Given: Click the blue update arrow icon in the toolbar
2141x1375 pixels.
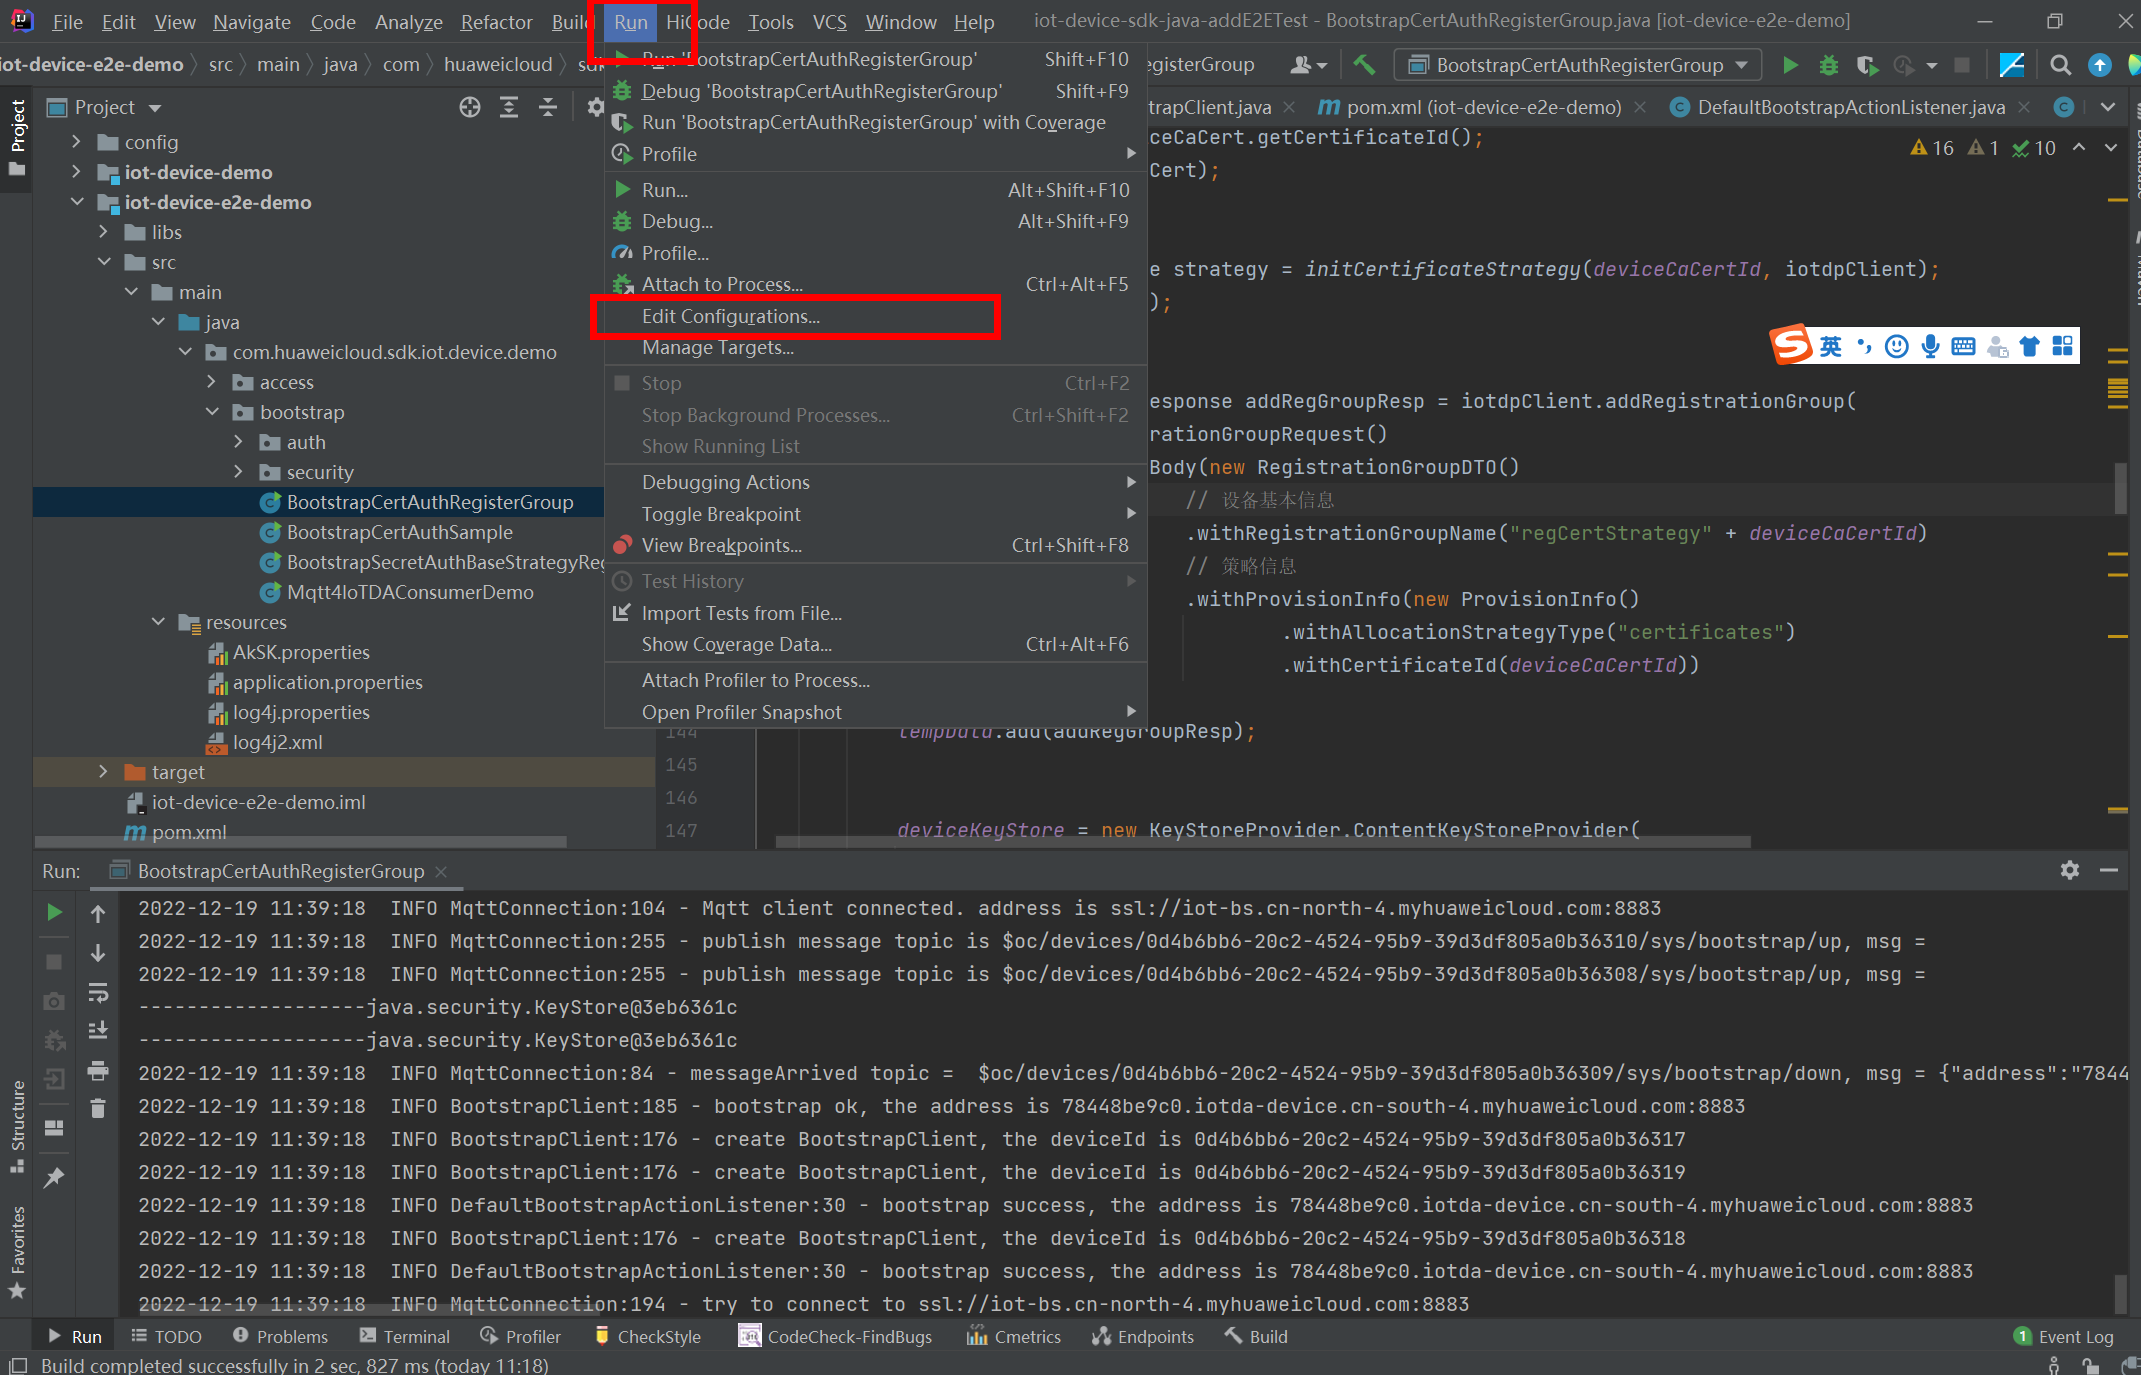Looking at the screenshot, I should (2100, 65).
